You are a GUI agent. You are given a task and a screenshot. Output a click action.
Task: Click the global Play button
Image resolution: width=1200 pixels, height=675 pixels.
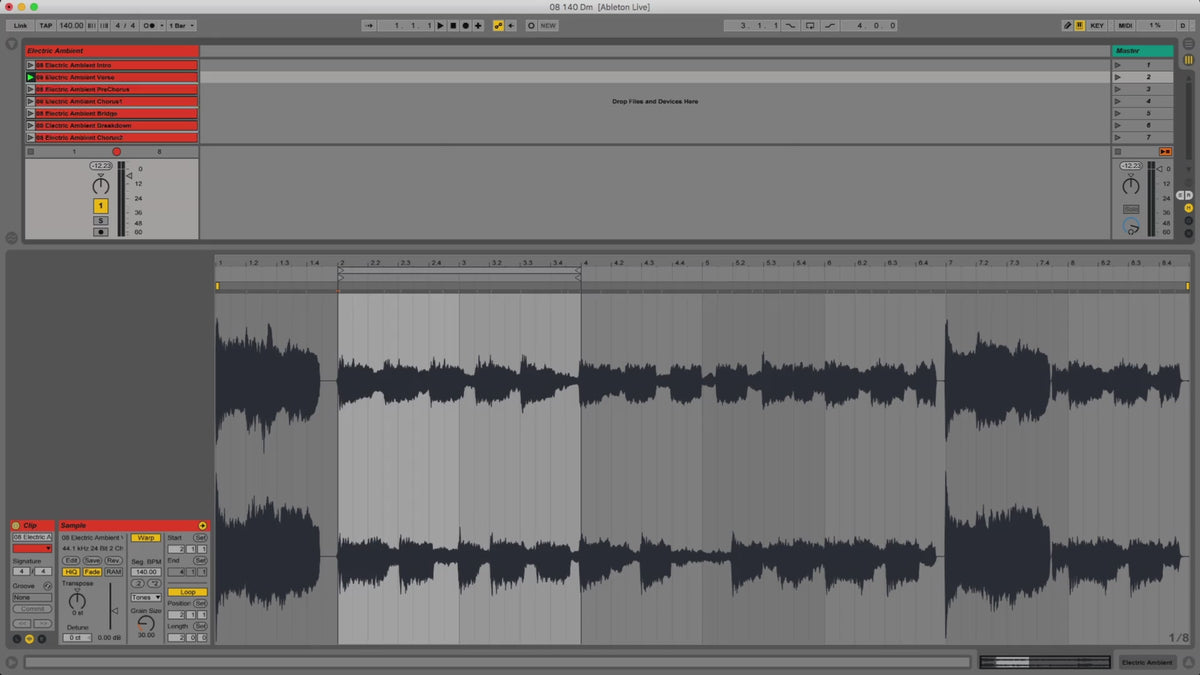[440, 25]
